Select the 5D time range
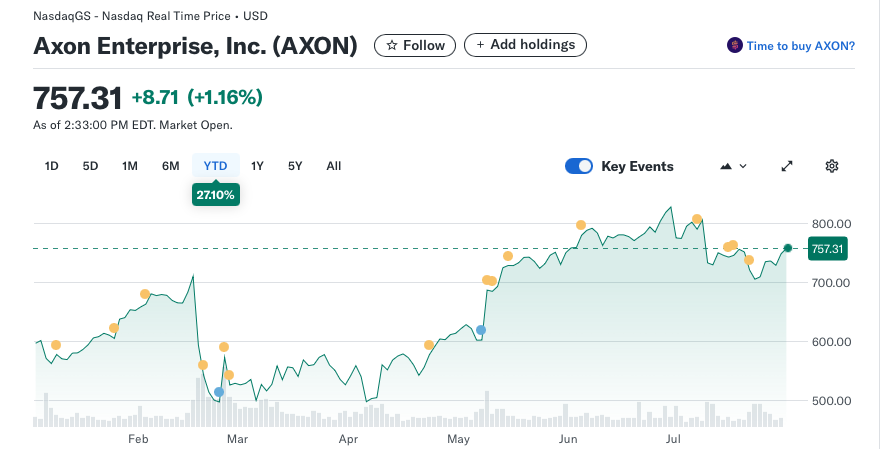 pos(90,166)
